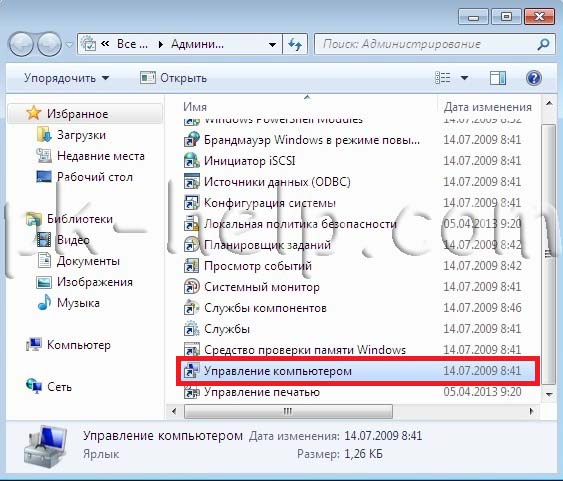Click the Открыть toolbar button

pyautogui.click(x=173, y=78)
